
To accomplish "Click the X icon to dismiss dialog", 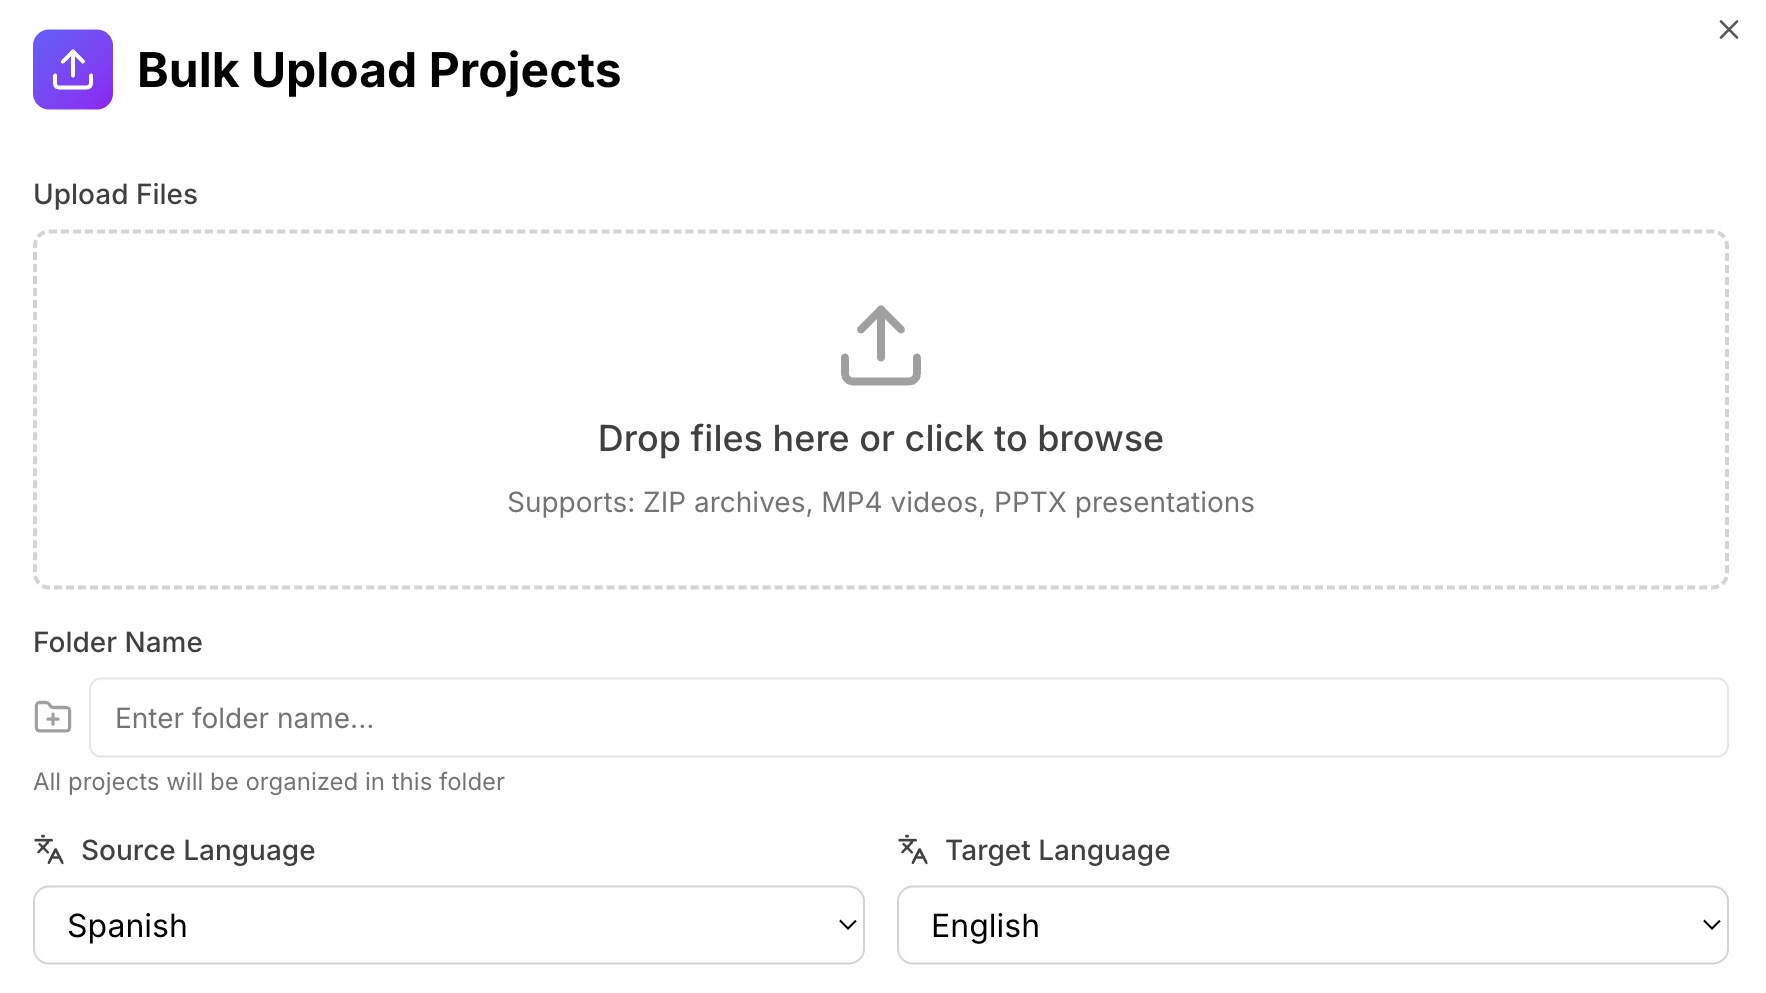I will tap(1728, 29).
